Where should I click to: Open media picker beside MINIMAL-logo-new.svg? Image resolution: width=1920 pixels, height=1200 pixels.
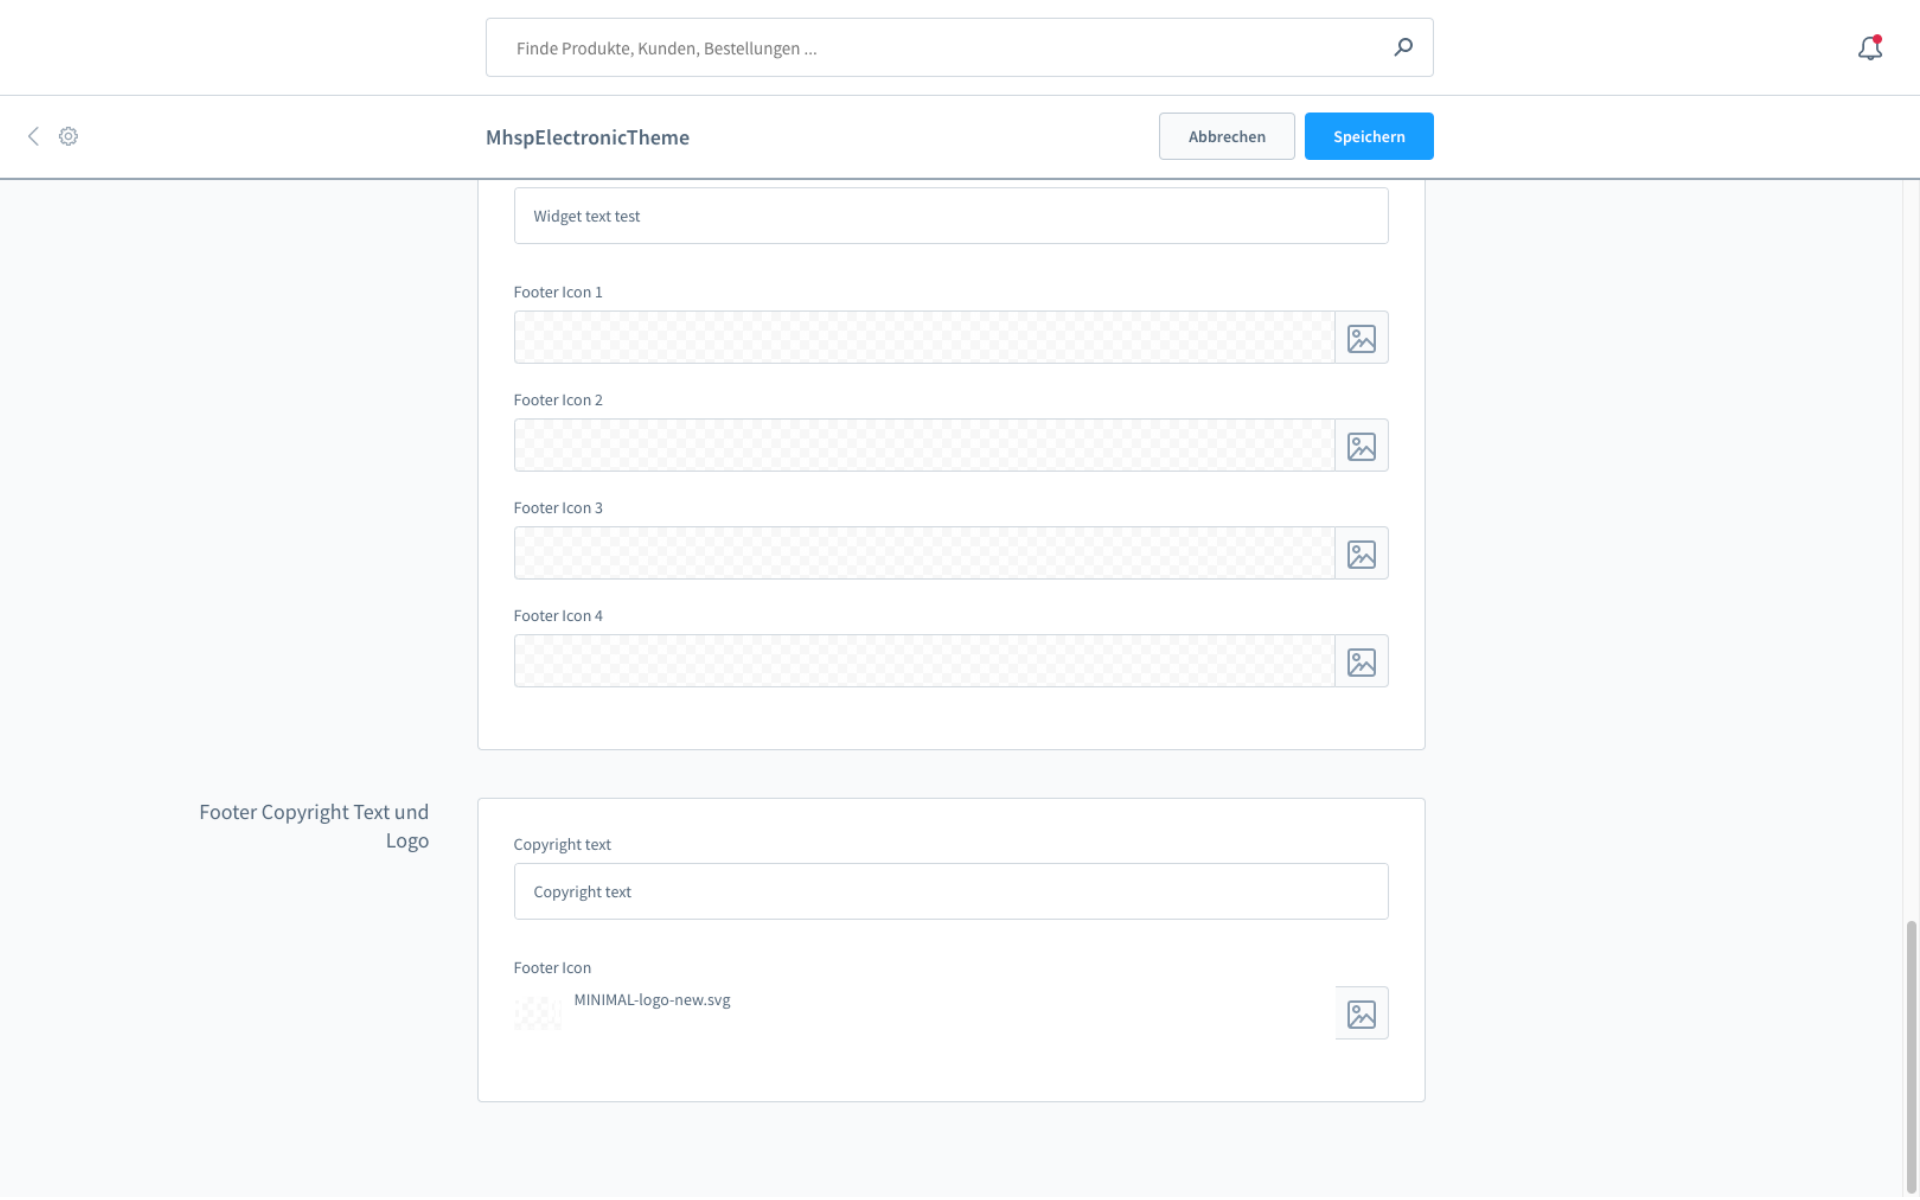(x=1361, y=1014)
